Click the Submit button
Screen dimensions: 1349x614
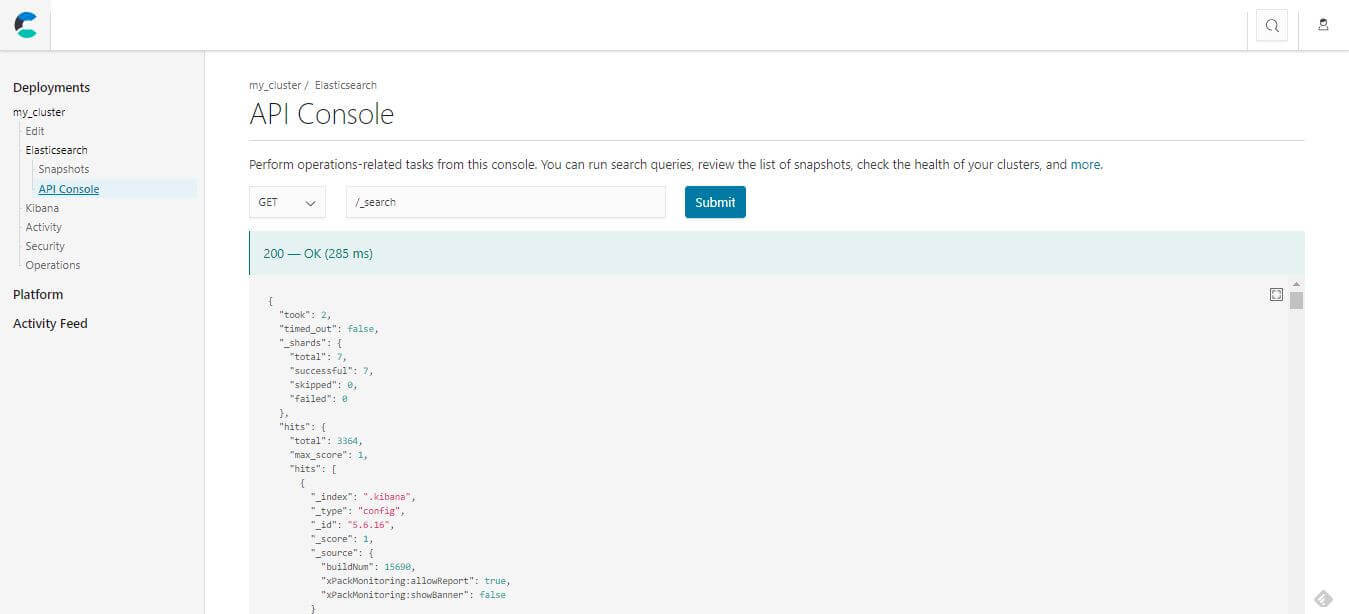click(x=715, y=202)
